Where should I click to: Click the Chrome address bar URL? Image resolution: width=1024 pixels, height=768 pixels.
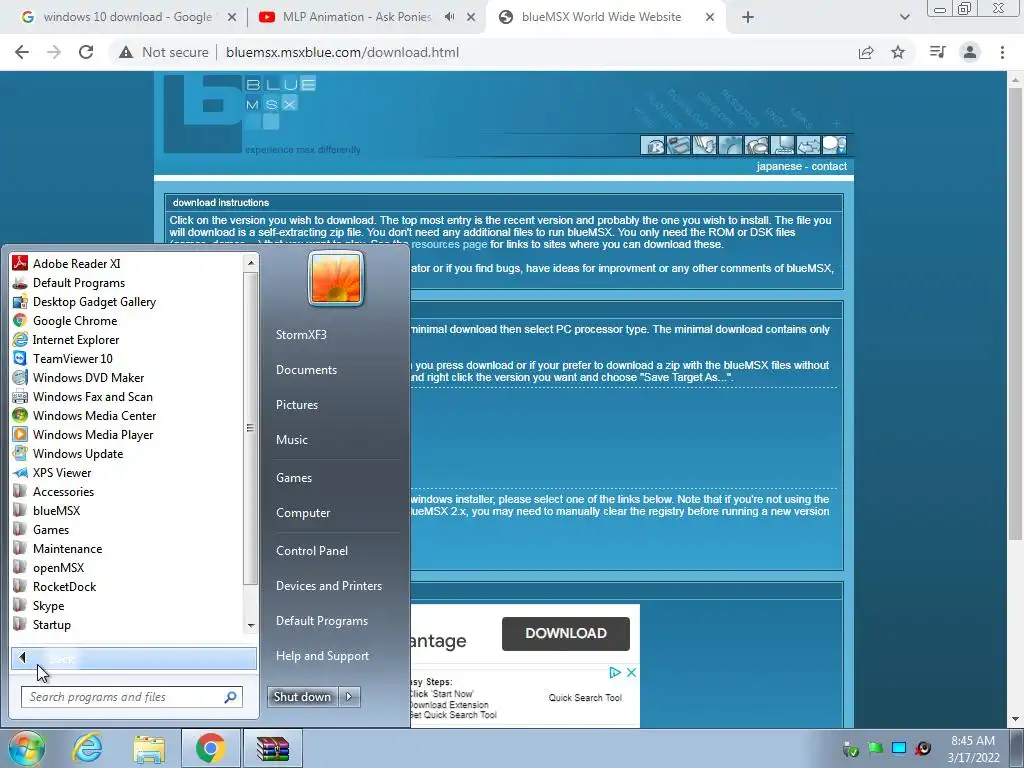pos(342,52)
